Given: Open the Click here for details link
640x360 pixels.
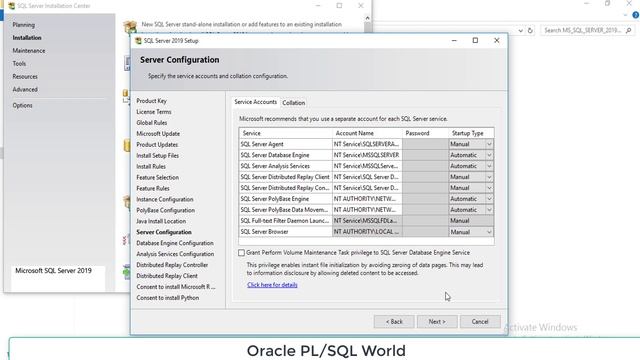Looking at the screenshot, I should click(x=272, y=285).
